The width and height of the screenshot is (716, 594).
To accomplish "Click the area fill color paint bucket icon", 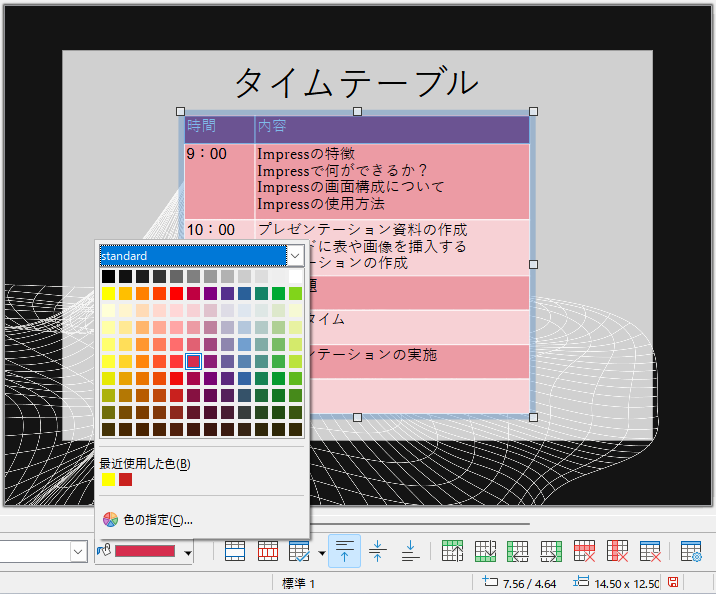I will 104,551.
